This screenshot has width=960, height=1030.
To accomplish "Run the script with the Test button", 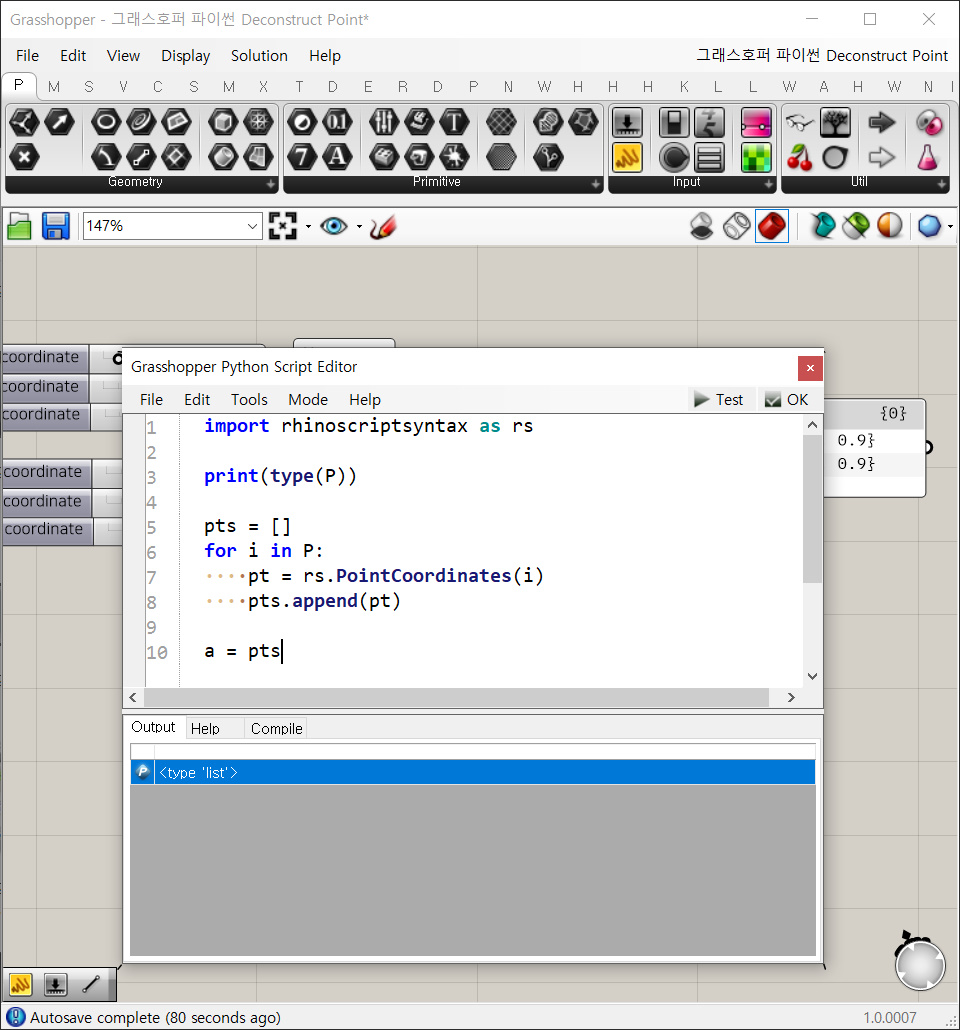I will click(720, 399).
